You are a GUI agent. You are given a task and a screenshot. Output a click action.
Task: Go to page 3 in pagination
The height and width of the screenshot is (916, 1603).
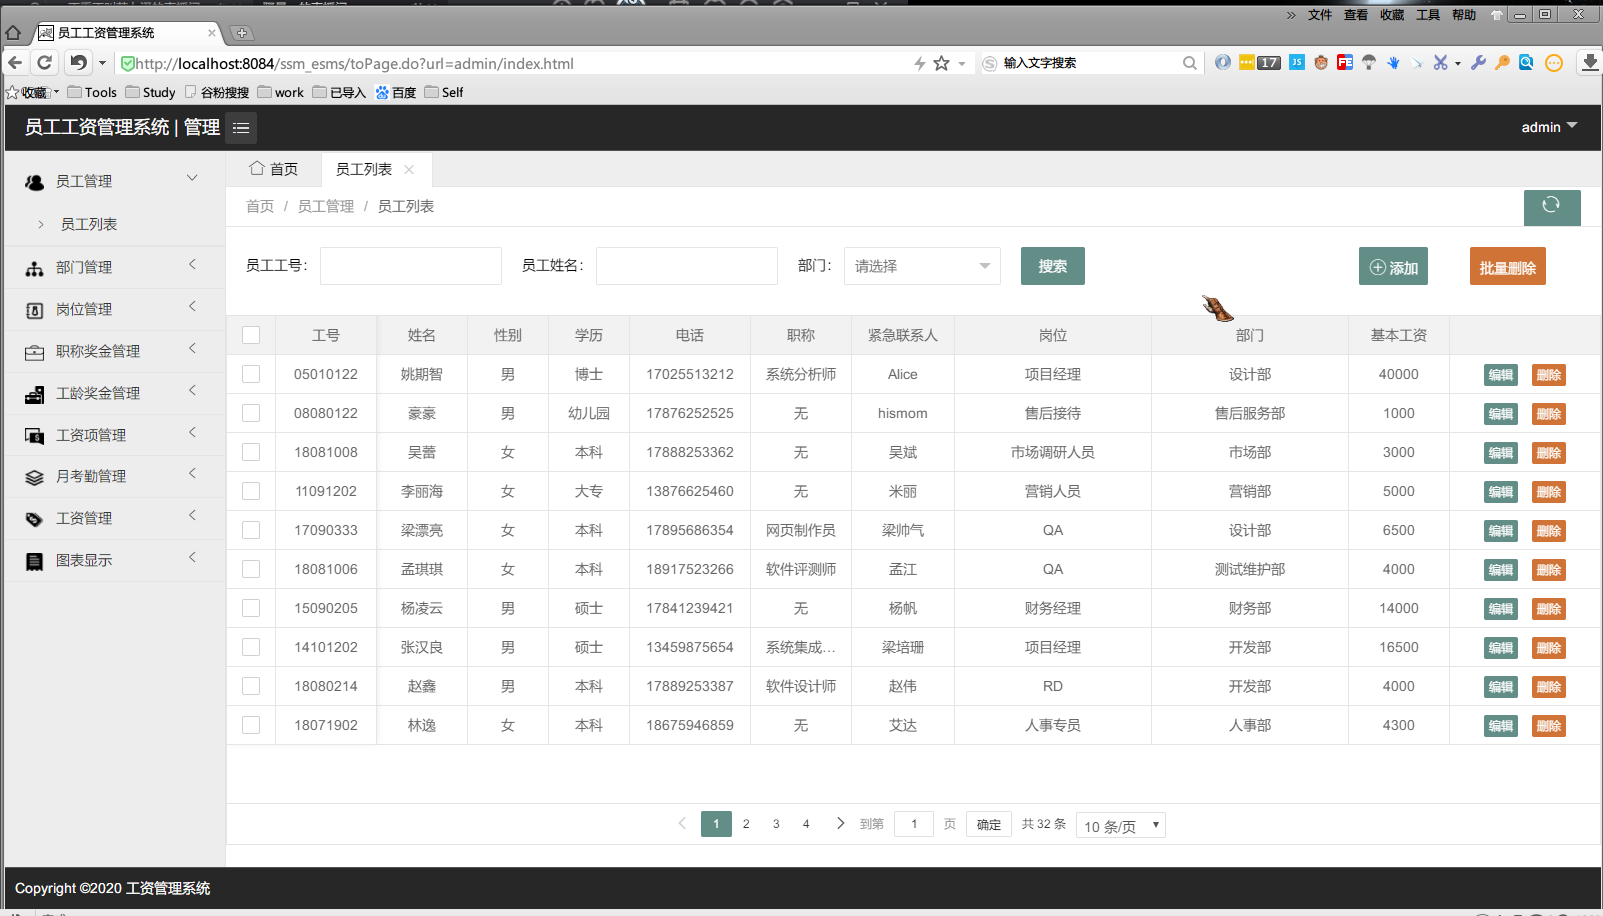[776, 824]
